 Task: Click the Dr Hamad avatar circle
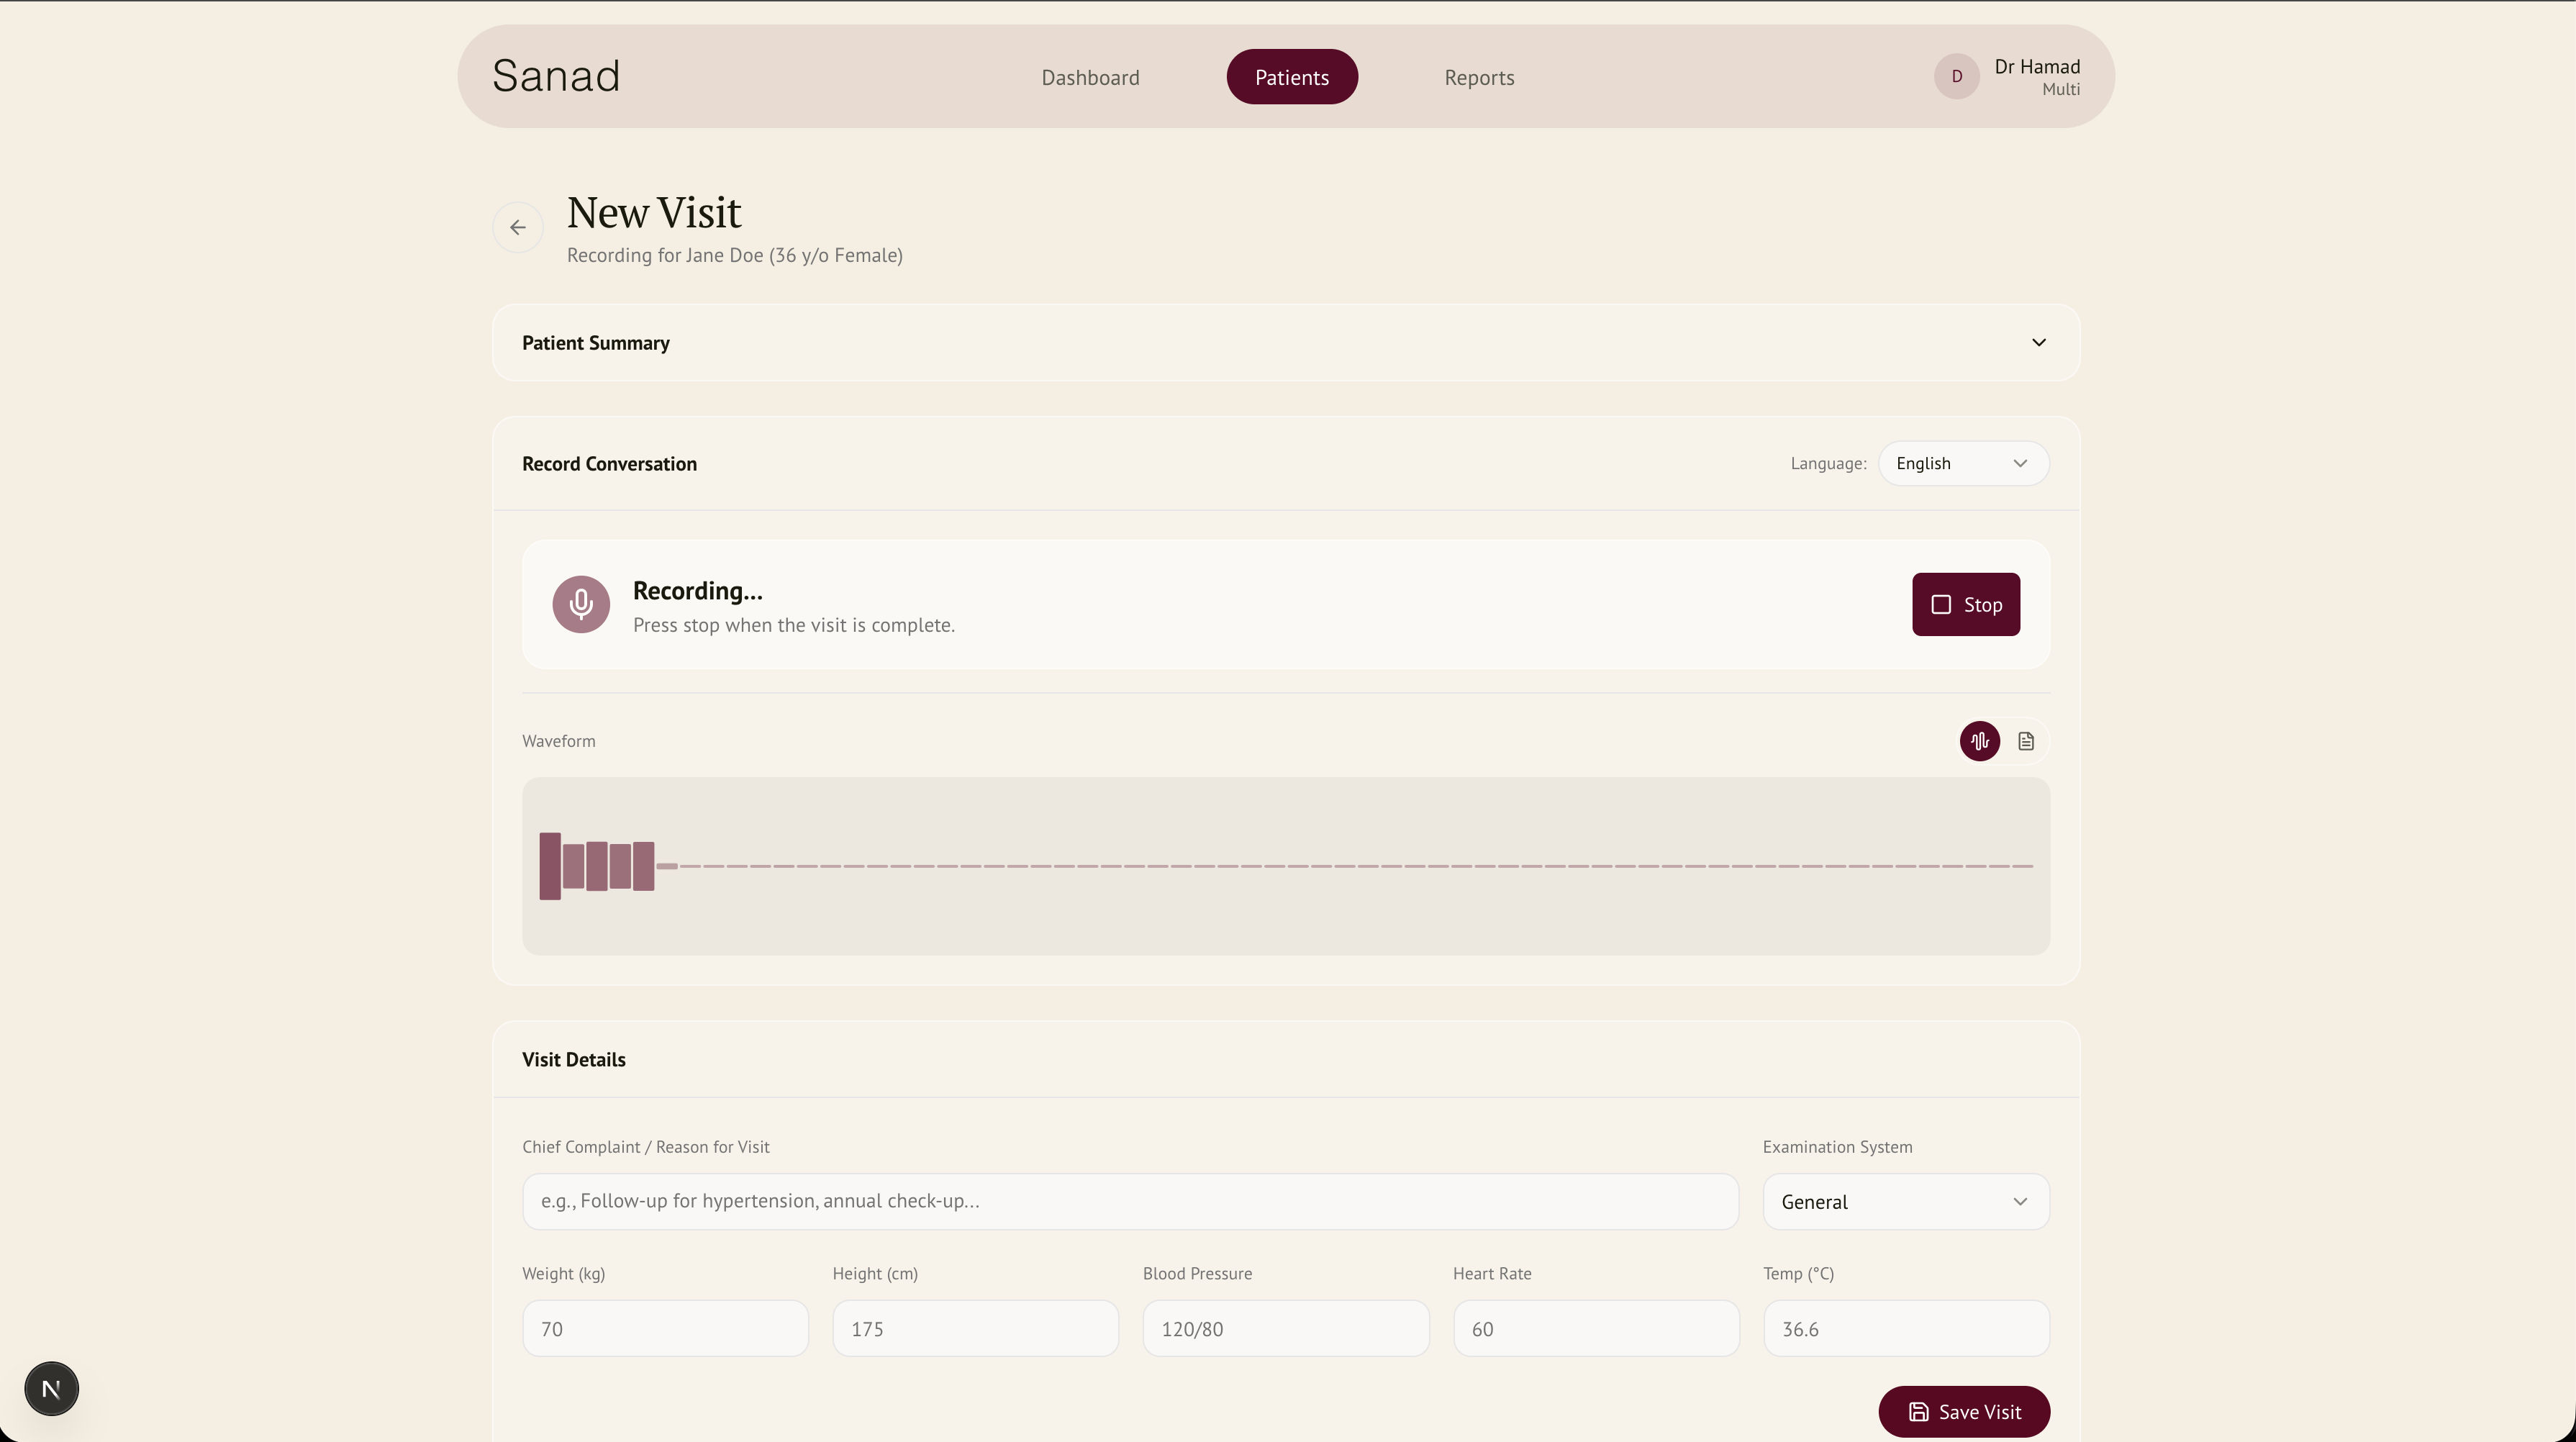pyautogui.click(x=1956, y=76)
